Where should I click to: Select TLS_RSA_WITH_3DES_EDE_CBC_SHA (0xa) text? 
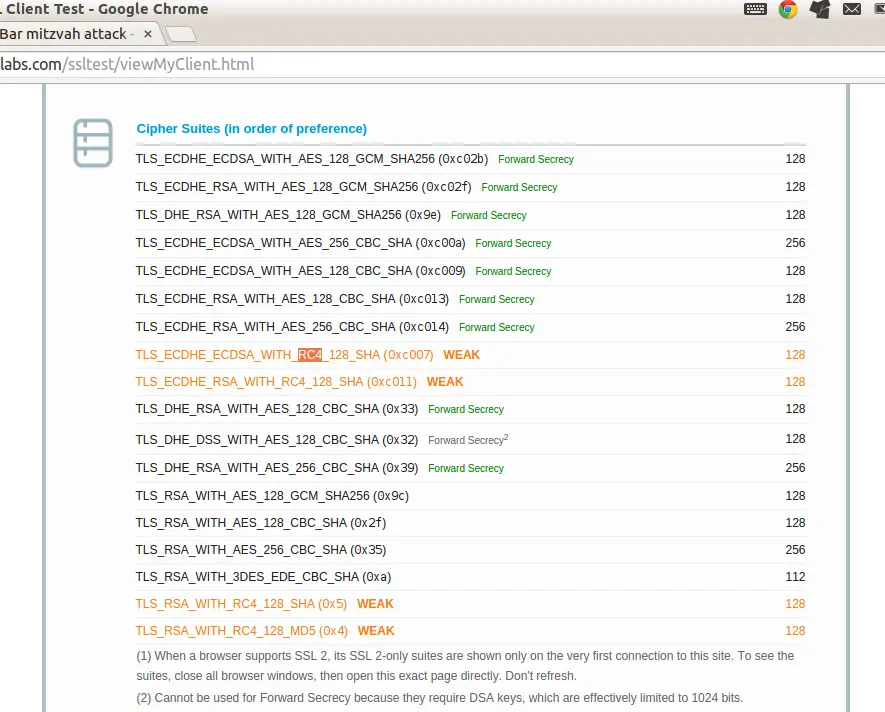[x=263, y=577]
